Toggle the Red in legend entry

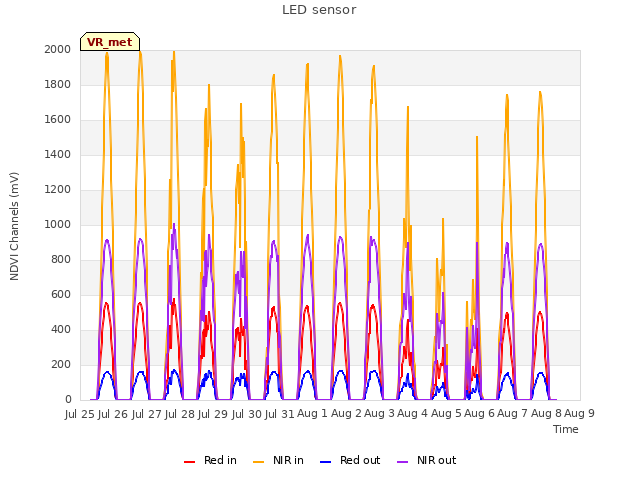211,460
